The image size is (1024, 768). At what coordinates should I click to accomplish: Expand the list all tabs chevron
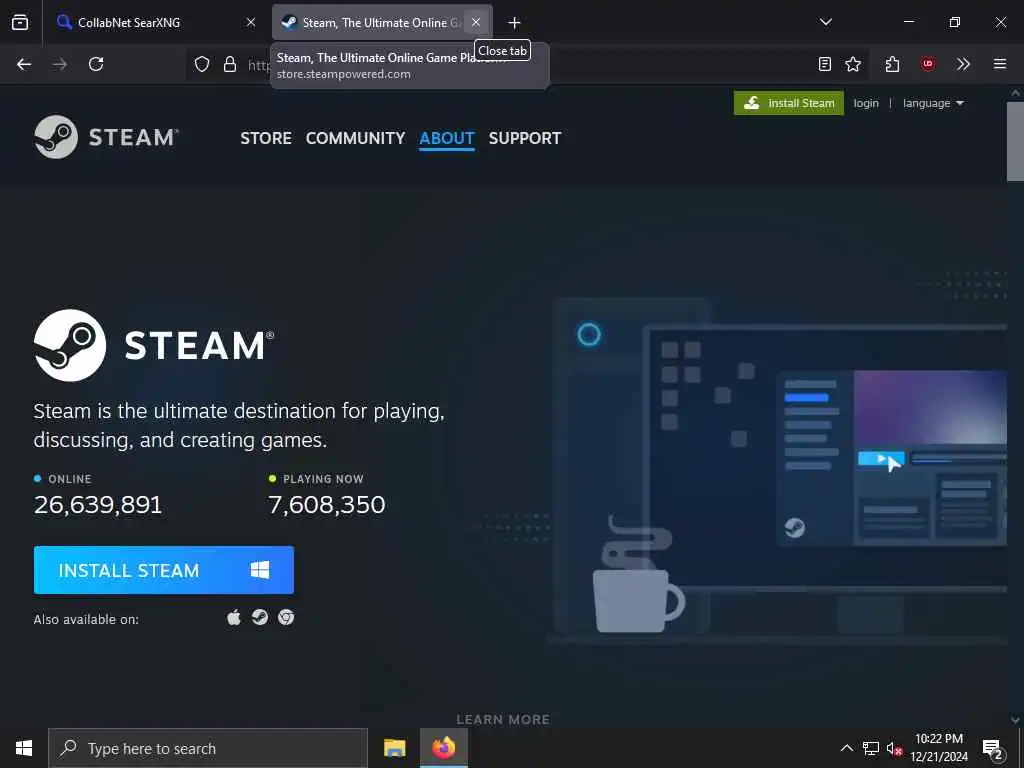click(825, 22)
